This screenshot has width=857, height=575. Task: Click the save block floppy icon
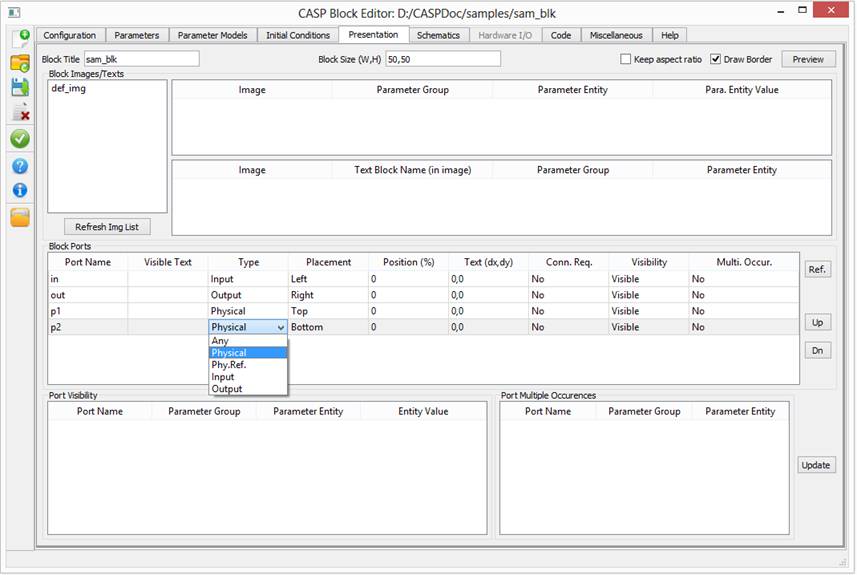click(20, 87)
